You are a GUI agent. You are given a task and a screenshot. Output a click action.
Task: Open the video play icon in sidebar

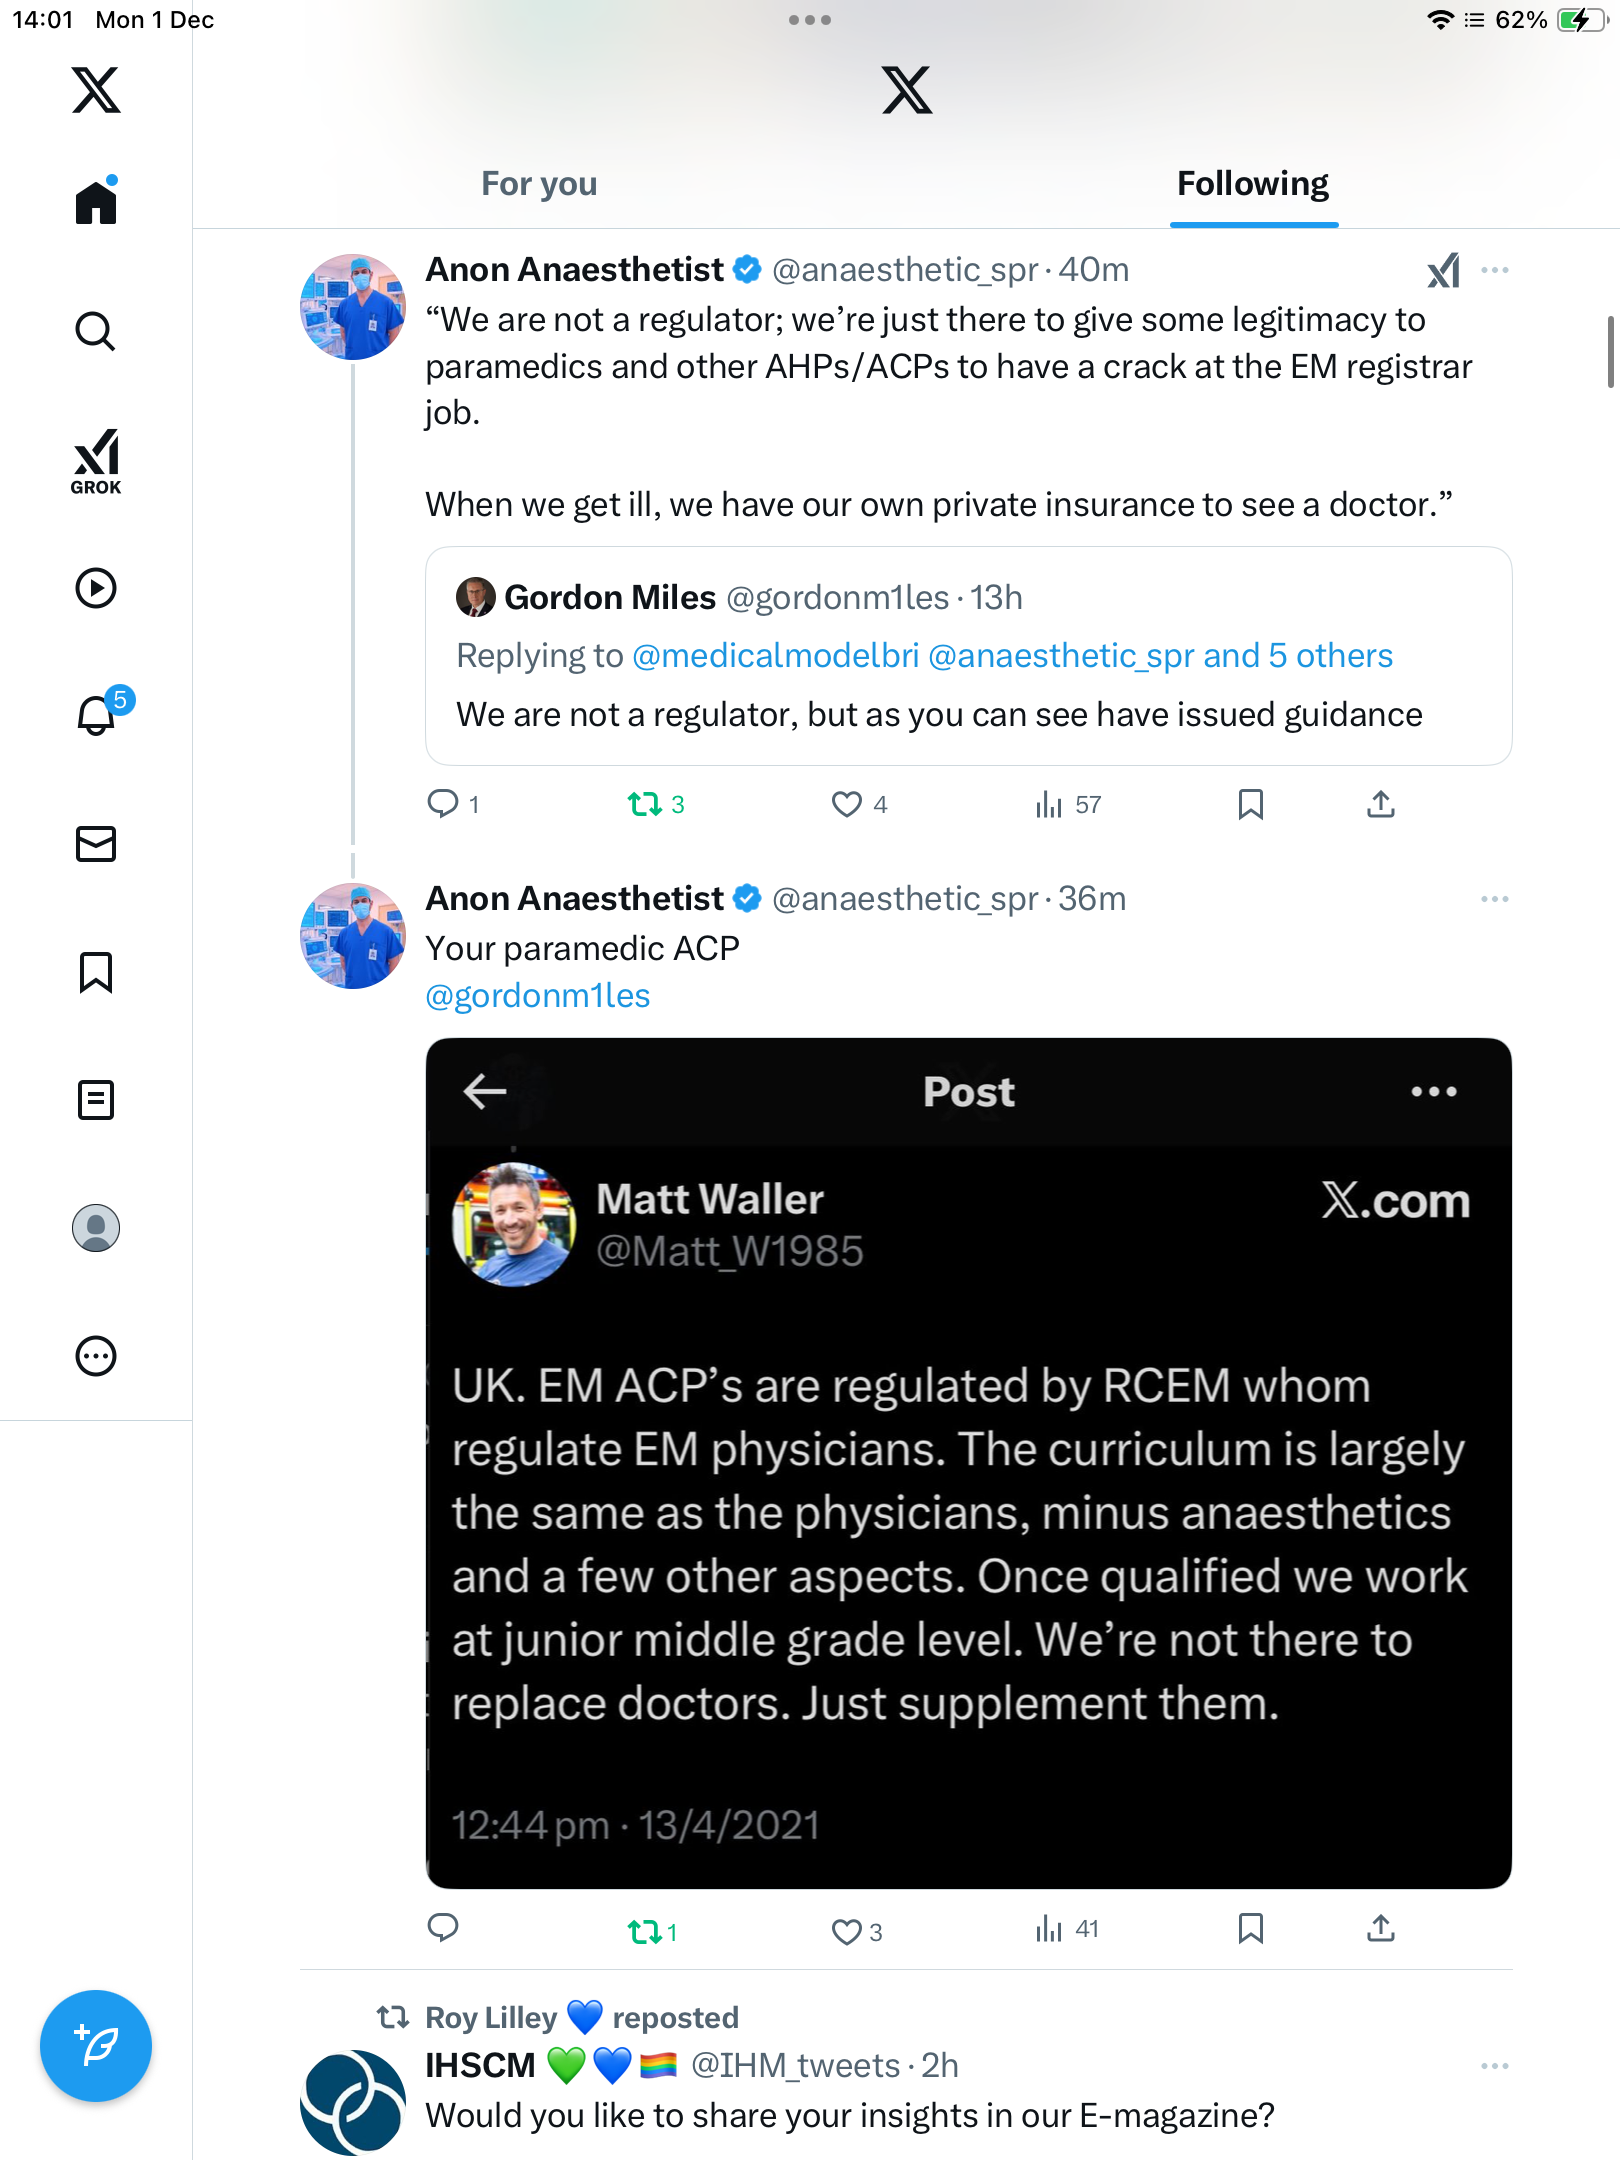coord(96,588)
